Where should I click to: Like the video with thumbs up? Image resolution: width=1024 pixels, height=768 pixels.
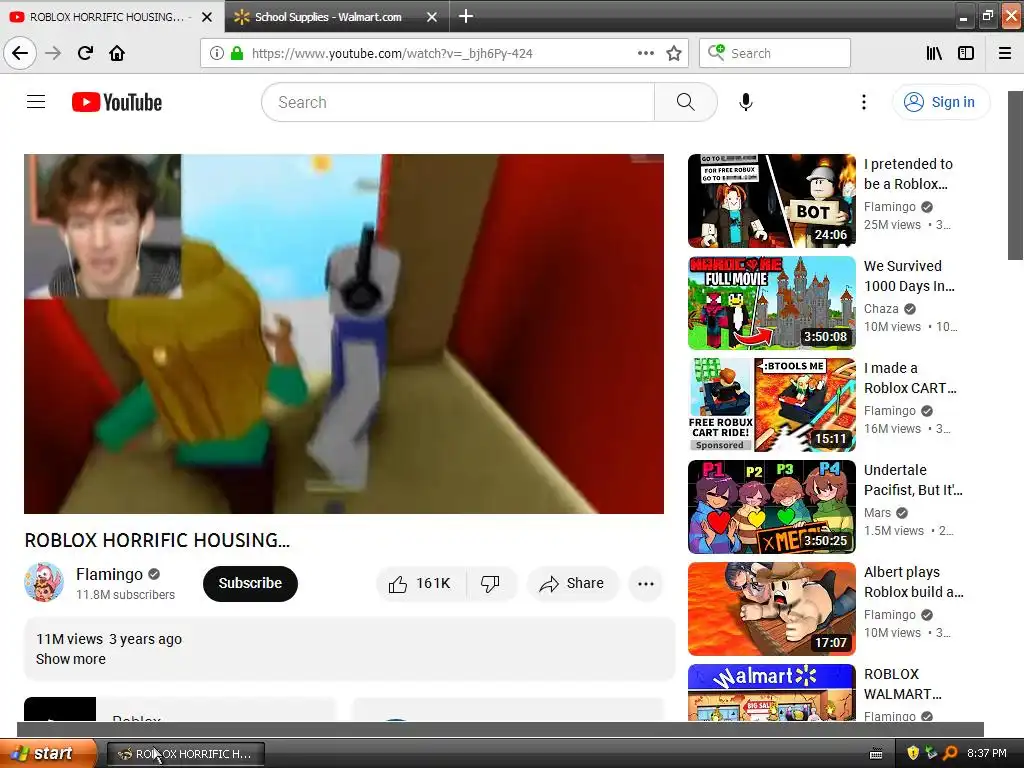click(x=421, y=583)
